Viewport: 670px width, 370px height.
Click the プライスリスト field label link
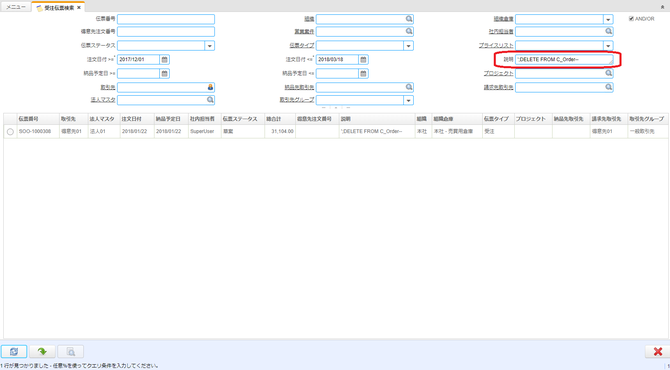coord(496,45)
